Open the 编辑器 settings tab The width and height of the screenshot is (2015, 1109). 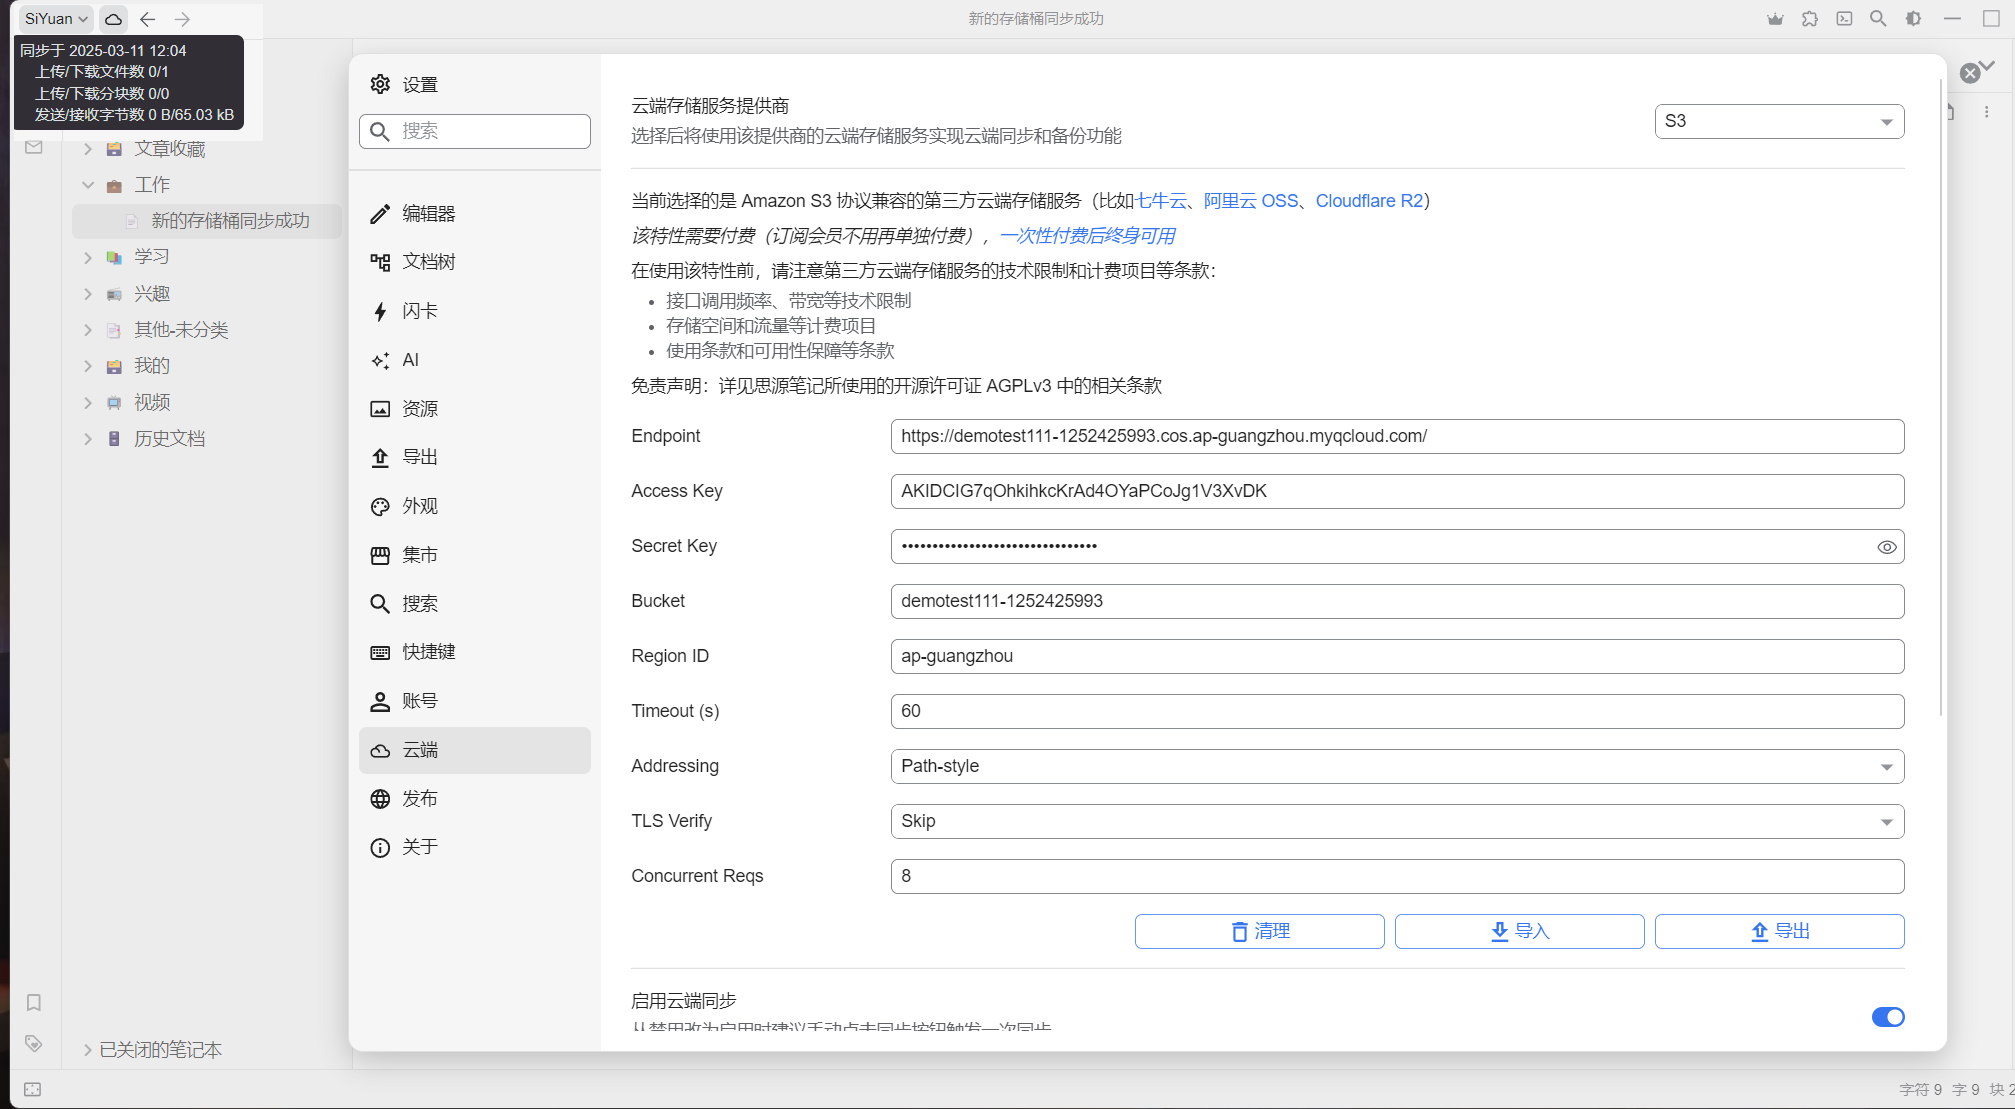(428, 214)
